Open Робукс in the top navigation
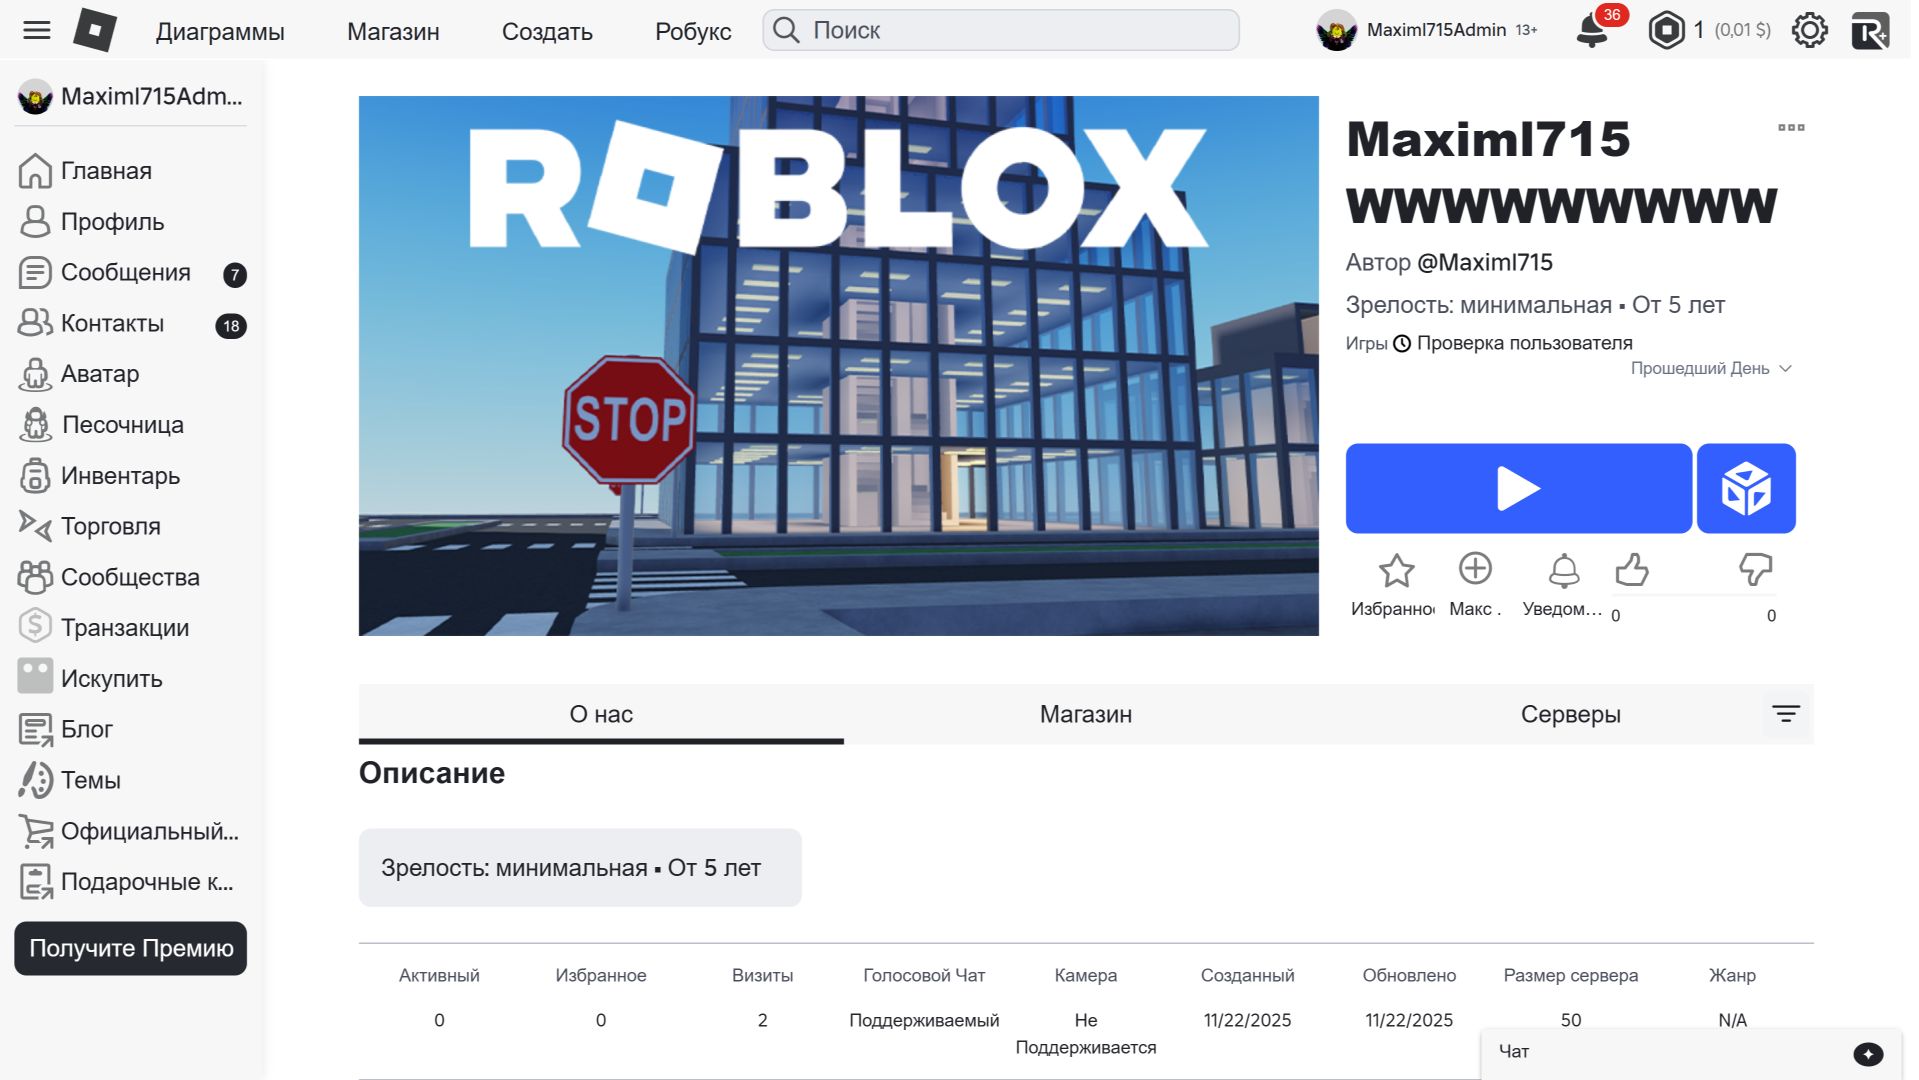 [693, 32]
